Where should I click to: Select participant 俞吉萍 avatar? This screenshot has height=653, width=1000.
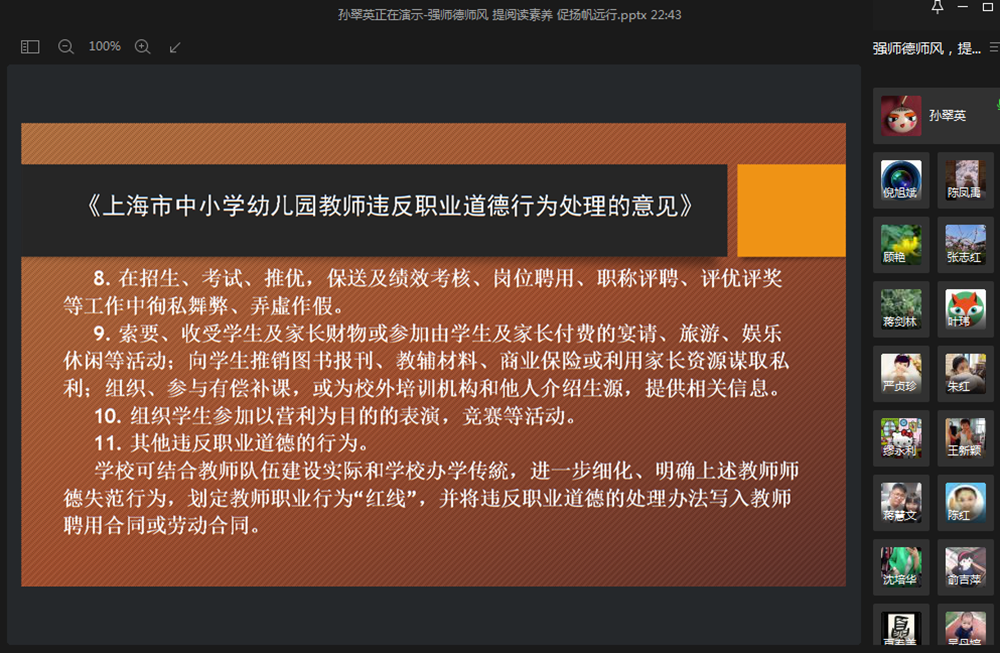pos(965,567)
